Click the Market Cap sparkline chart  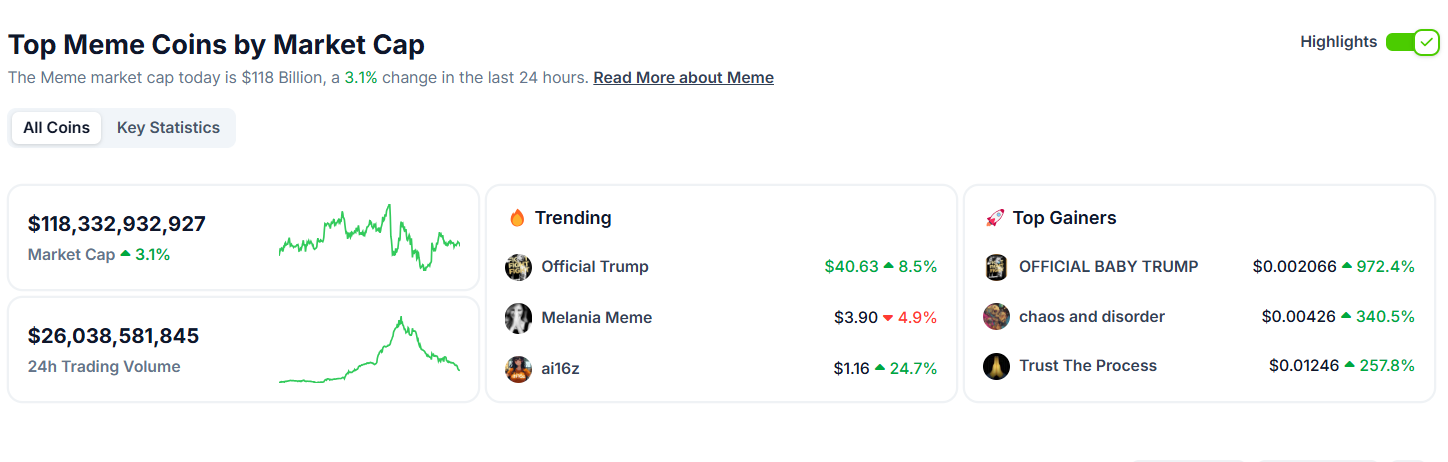(370, 238)
